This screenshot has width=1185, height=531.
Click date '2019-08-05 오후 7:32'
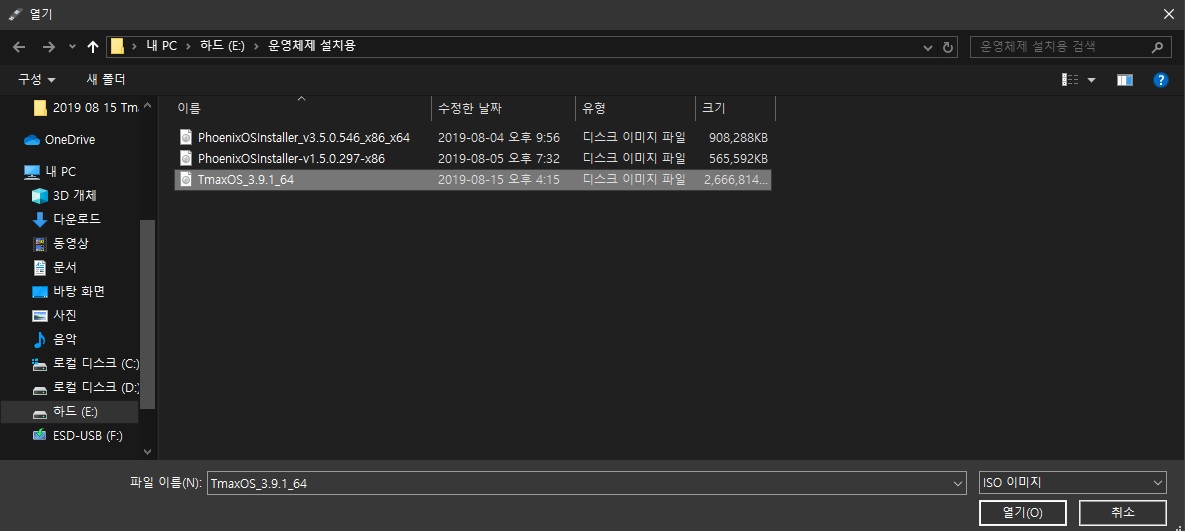(499, 159)
